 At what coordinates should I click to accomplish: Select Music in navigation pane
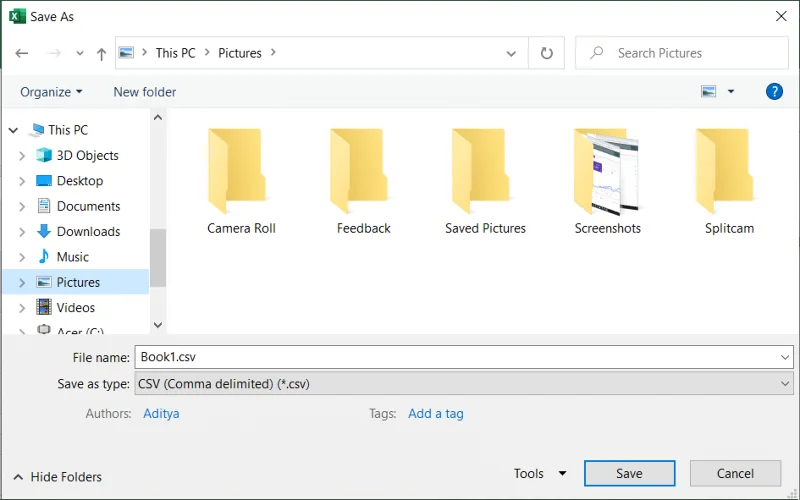(x=72, y=257)
